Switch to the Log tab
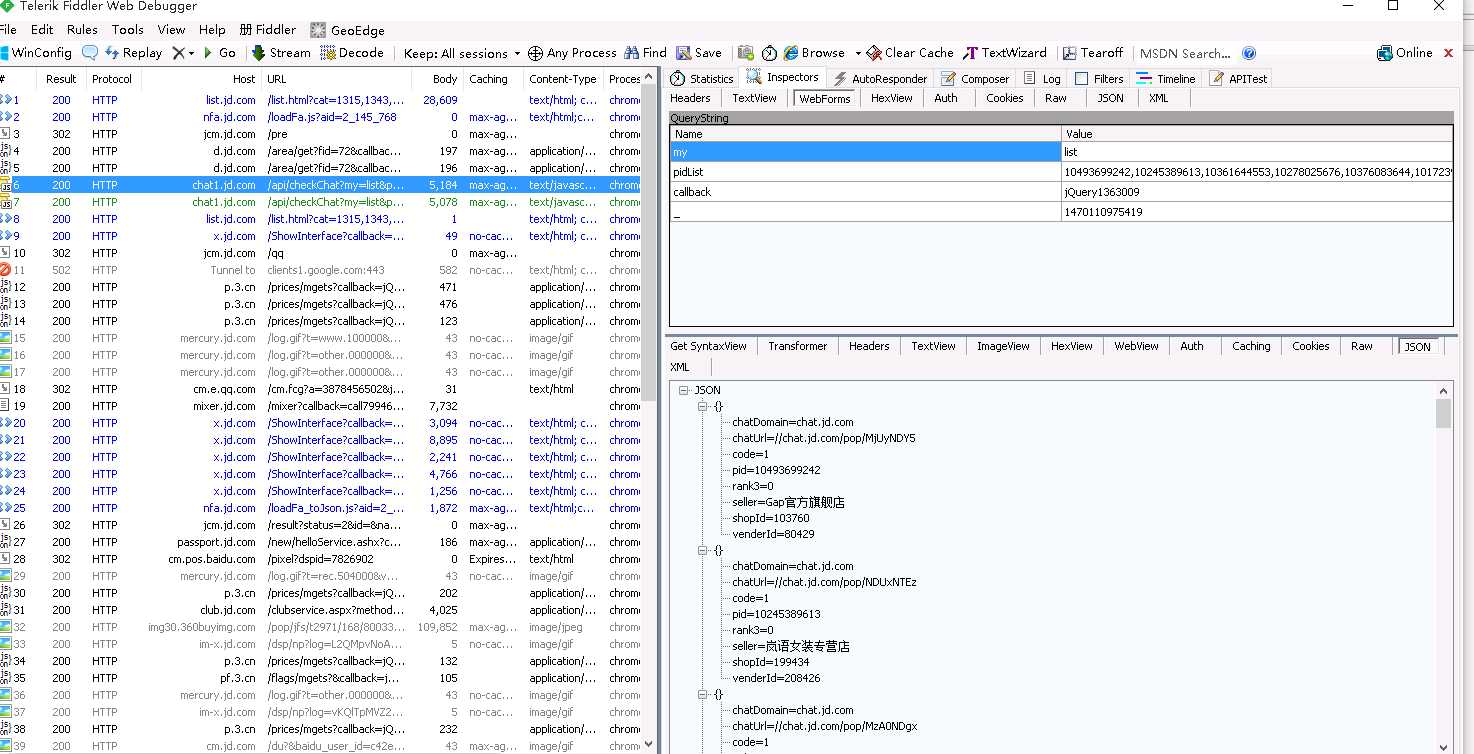Screen dimensions: 1474x754 click(x=1042, y=78)
